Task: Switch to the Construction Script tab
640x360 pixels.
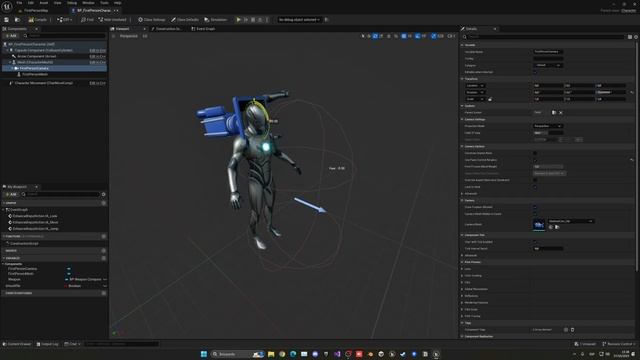Action: (x=167, y=29)
